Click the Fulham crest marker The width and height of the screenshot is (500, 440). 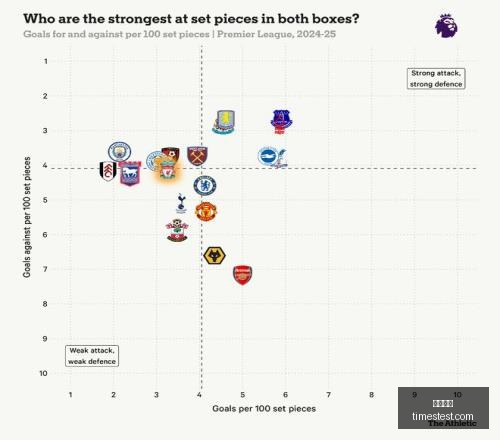pyautogui.click(x=108, y=171)
